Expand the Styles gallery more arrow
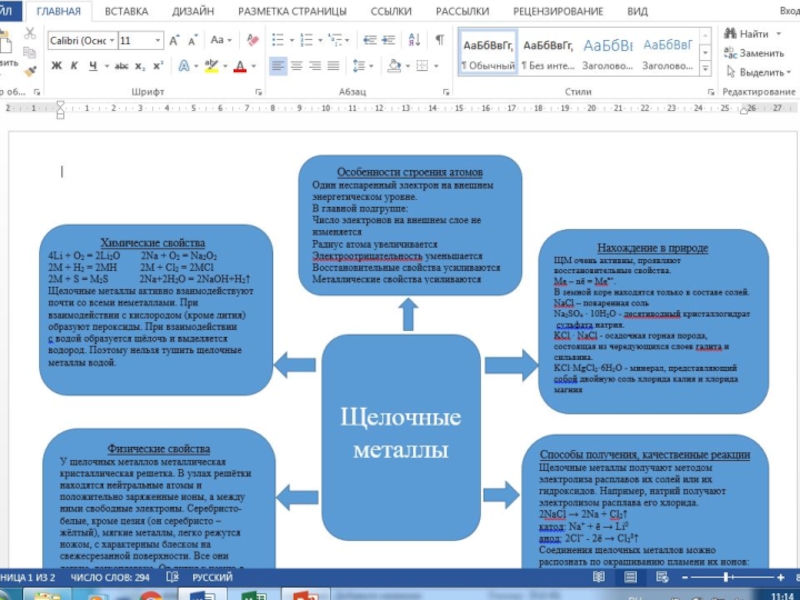This screenshot has height=600, width=800. 704,67
